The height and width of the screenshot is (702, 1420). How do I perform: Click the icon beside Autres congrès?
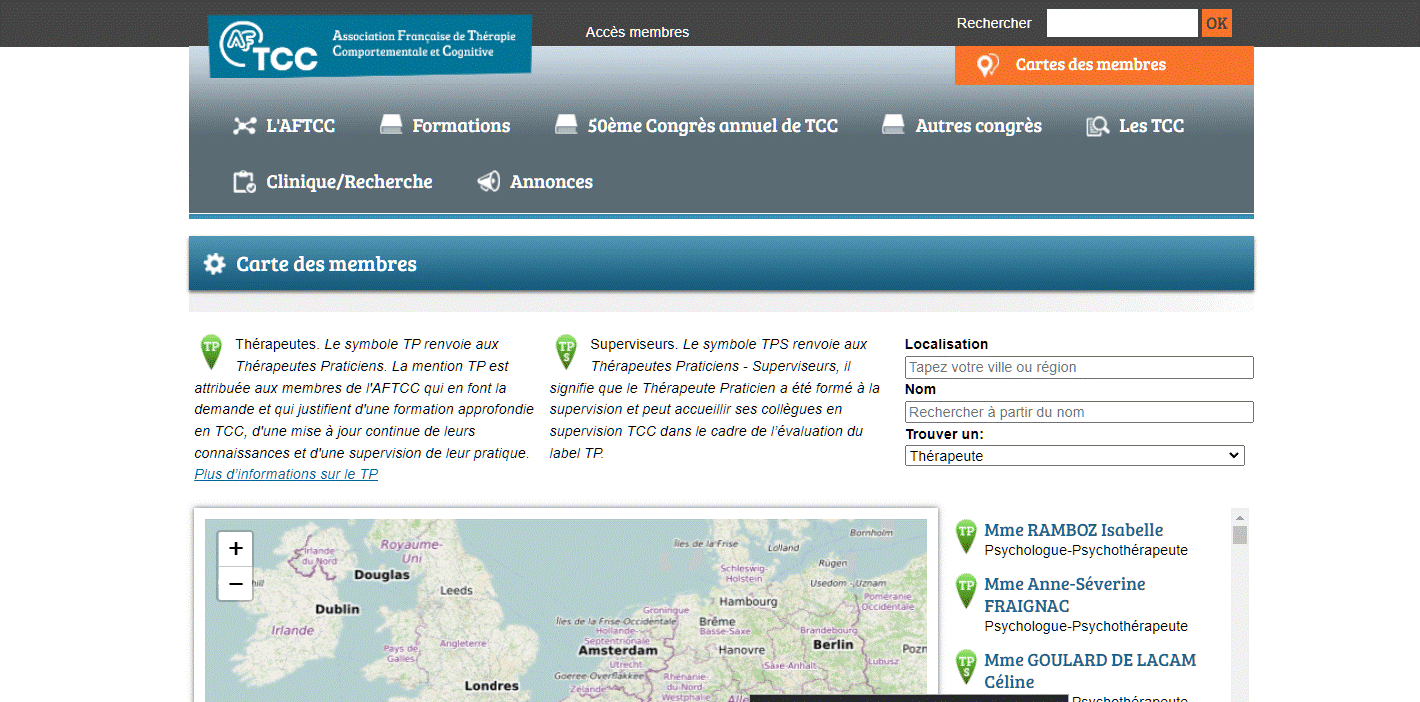[893, 125]
